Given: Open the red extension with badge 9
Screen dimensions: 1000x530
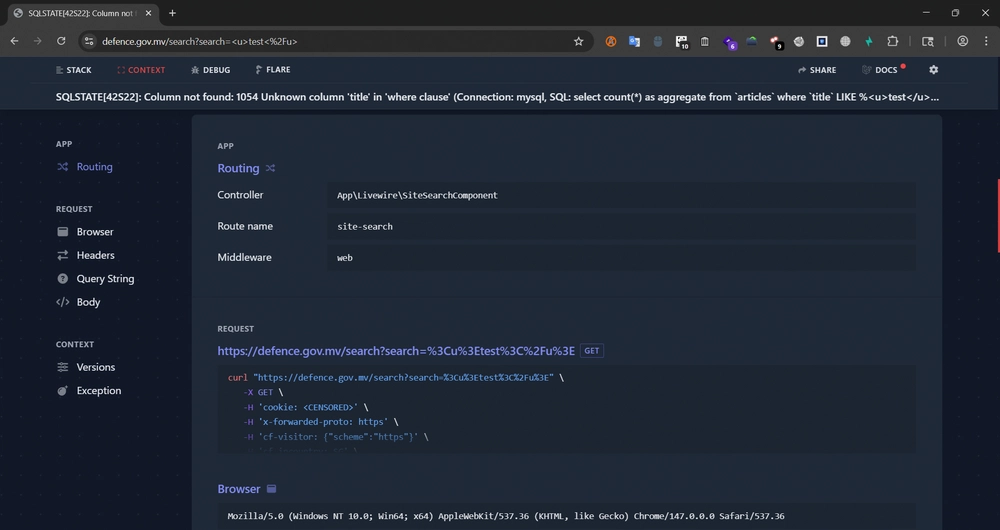Looking at the screenshot, I should [x=776, y=42].
